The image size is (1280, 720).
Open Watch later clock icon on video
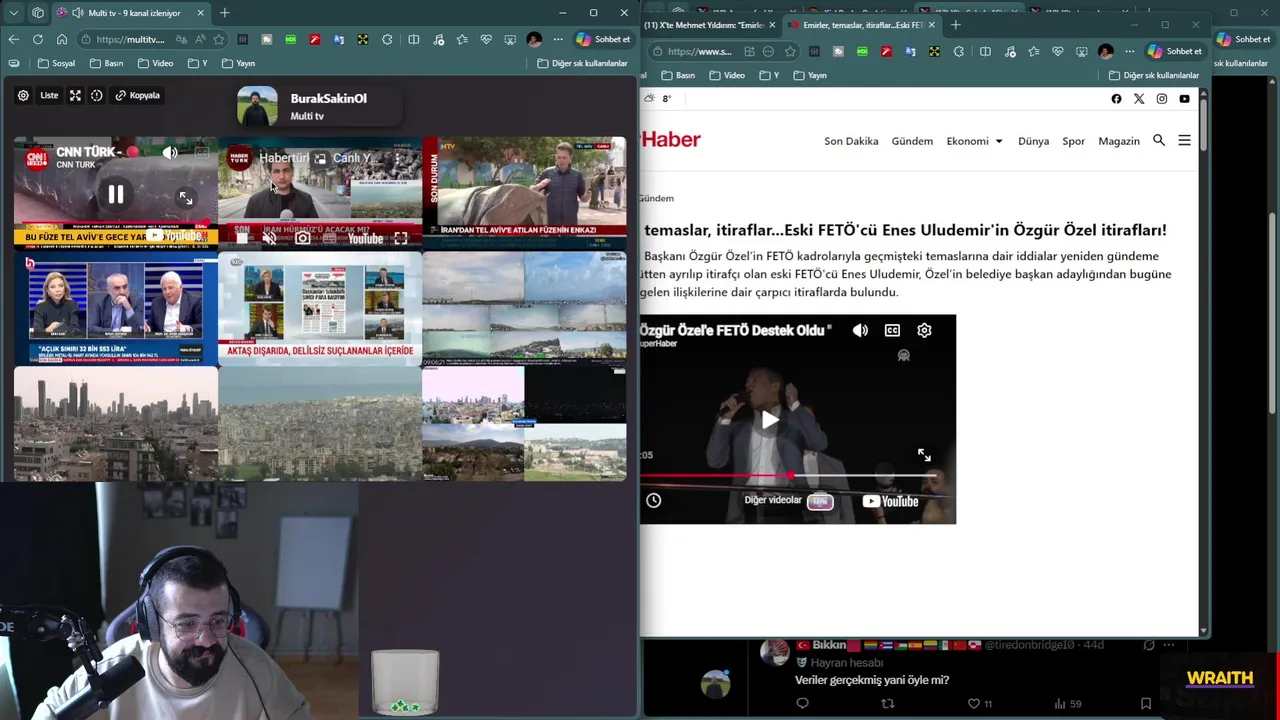tap(653, 500)
